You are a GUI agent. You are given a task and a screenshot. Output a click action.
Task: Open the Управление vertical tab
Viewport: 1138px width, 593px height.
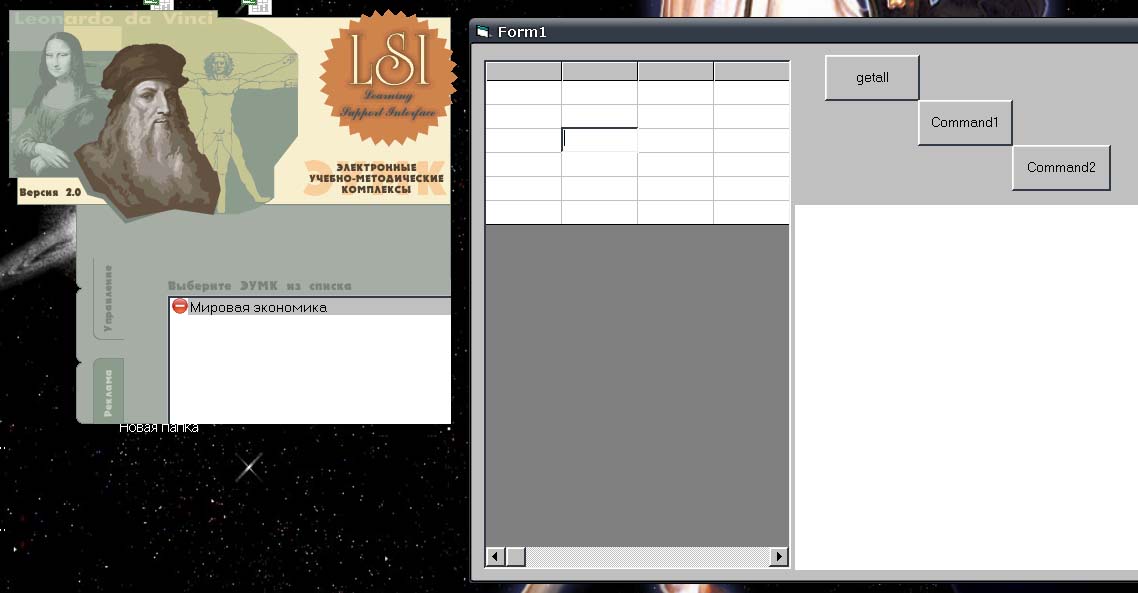[108, 298]
